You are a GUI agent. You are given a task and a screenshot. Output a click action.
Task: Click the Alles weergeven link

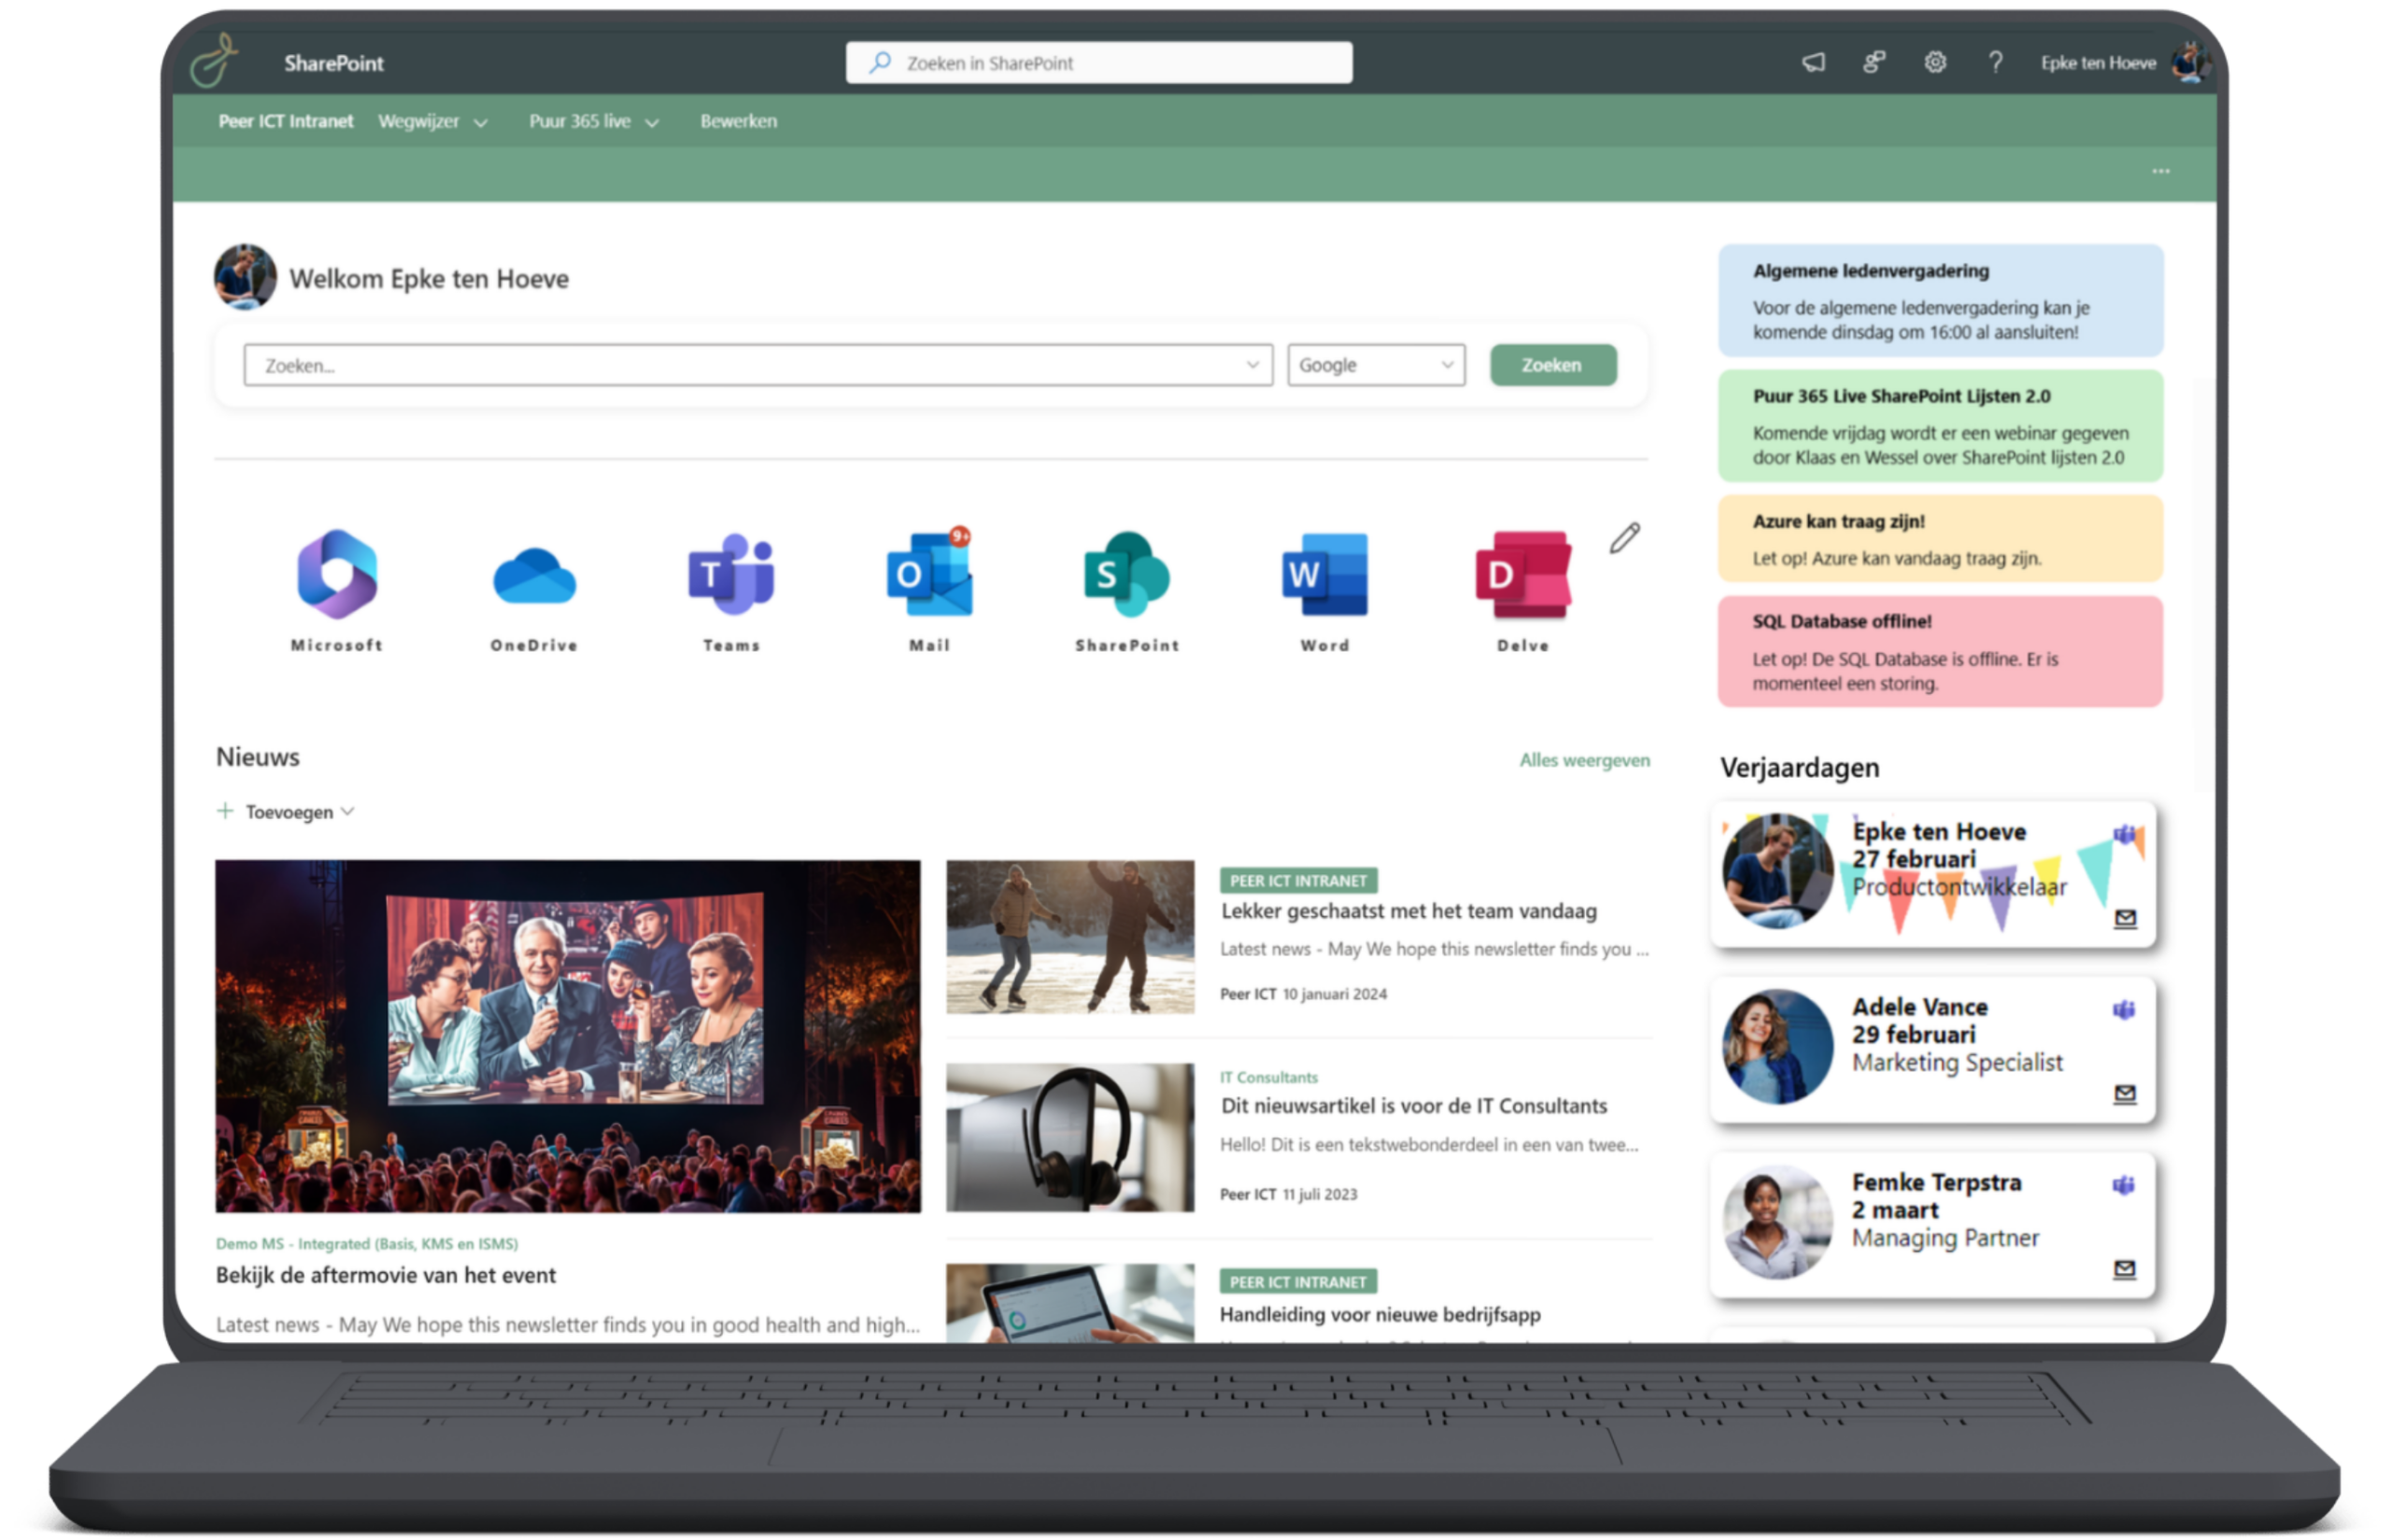(x=1585, y=760)
